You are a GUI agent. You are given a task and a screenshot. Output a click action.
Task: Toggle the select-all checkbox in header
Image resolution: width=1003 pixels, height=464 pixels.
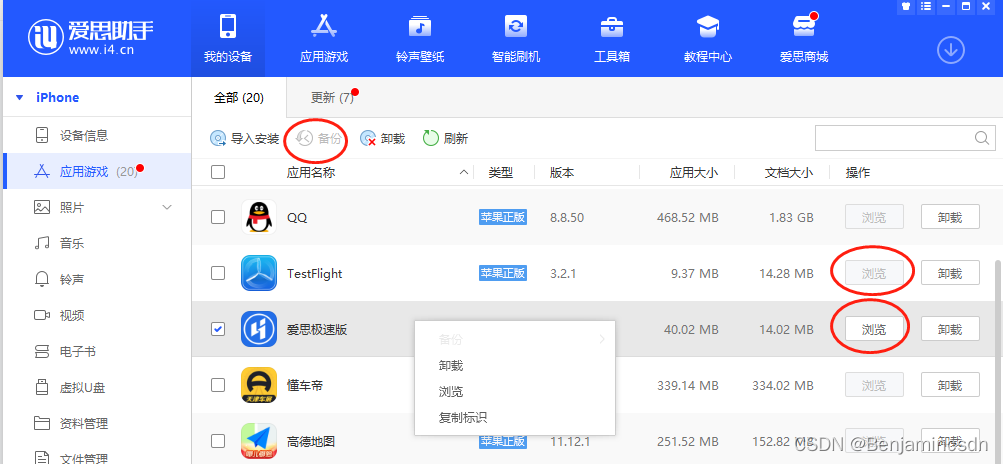218,172
